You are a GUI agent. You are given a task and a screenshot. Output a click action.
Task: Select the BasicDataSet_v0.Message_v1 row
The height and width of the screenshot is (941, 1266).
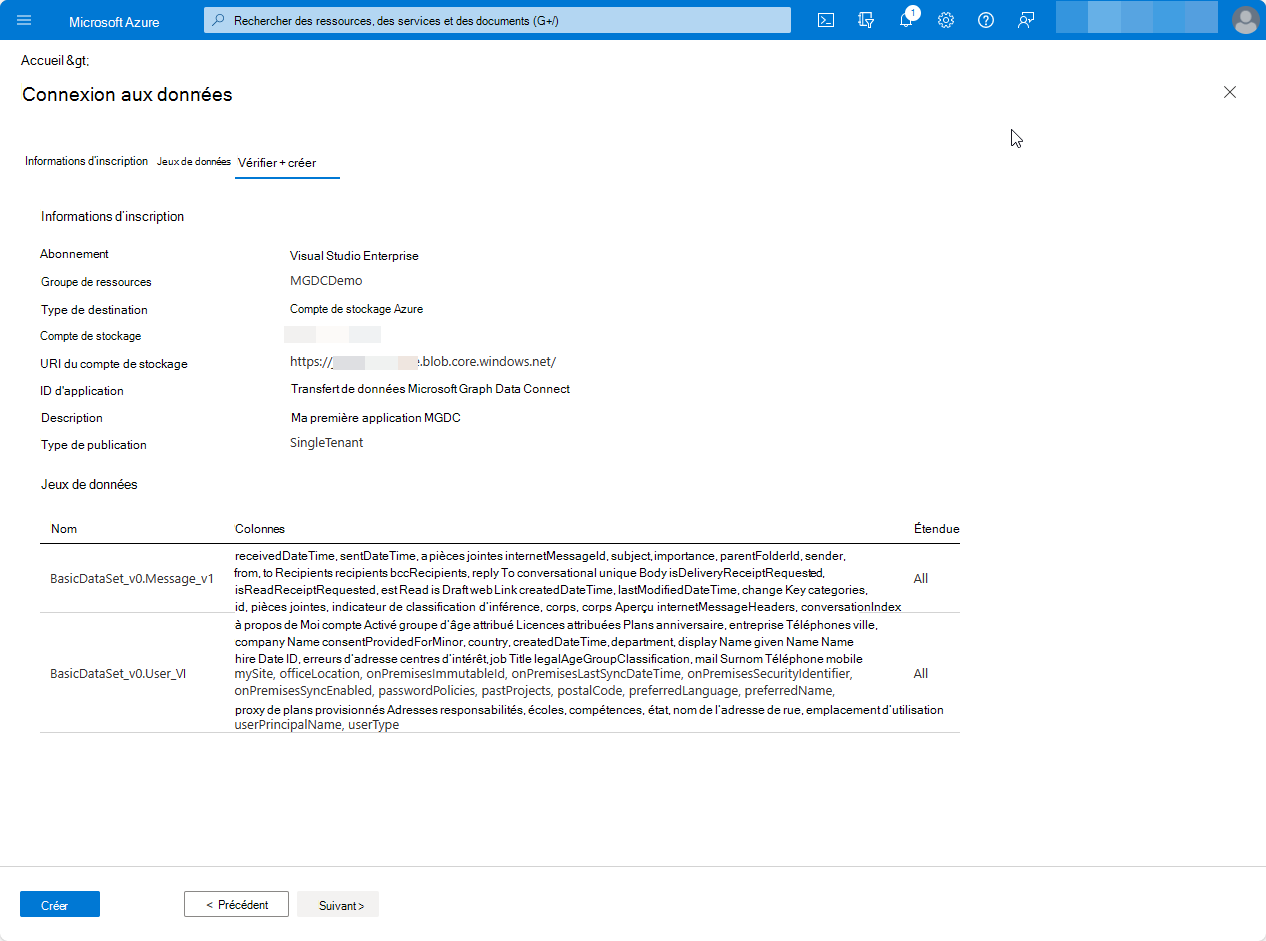pos(132,578)
